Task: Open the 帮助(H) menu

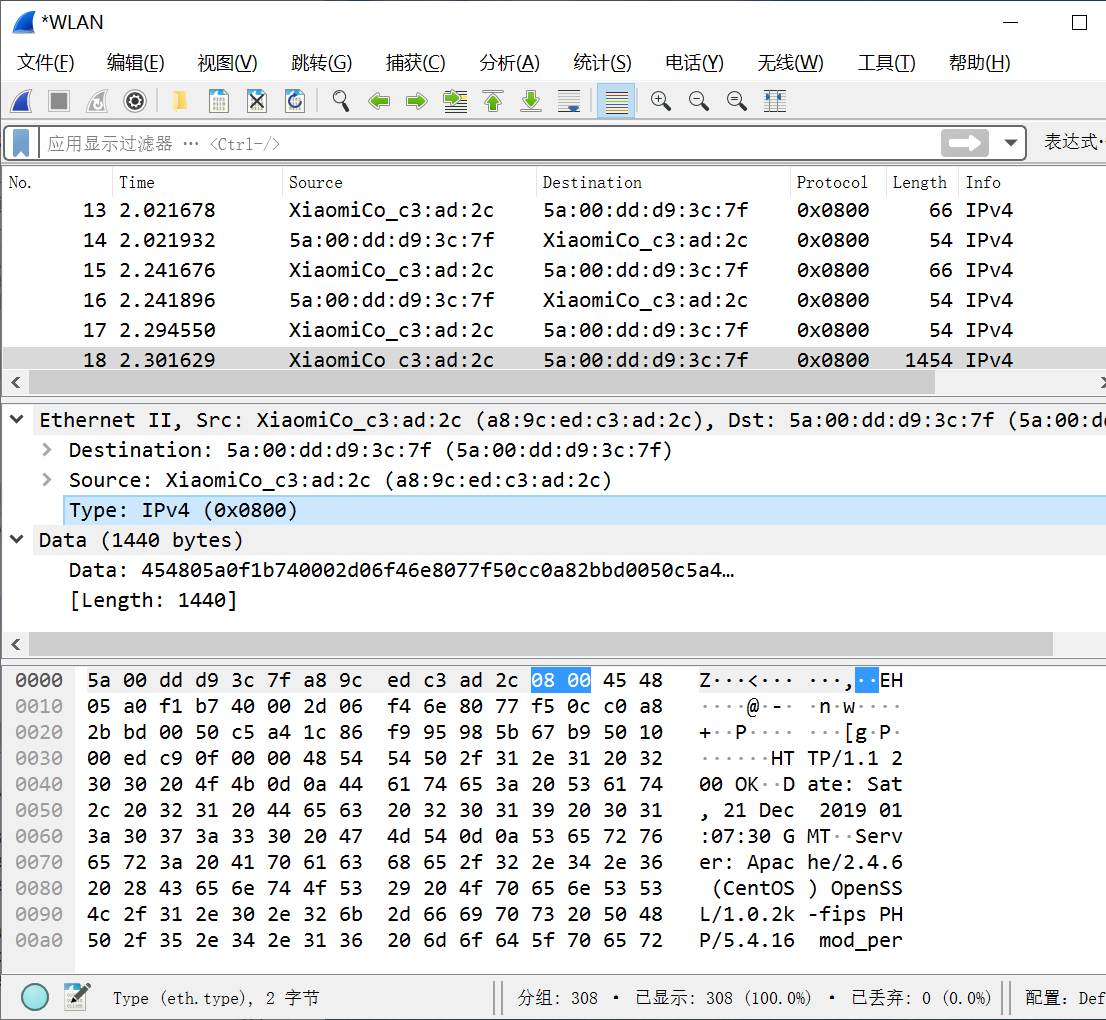Action: click(979, 63)
